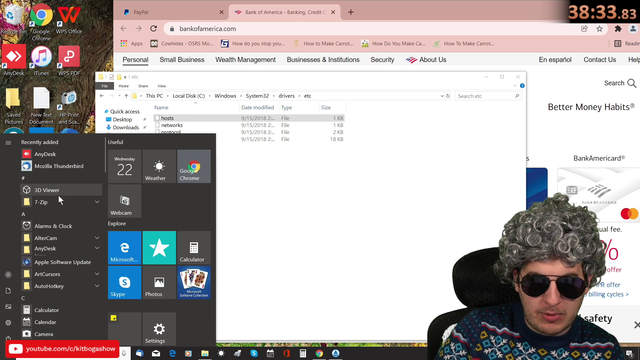Open the File tab in Explorer

click(104, 86)
